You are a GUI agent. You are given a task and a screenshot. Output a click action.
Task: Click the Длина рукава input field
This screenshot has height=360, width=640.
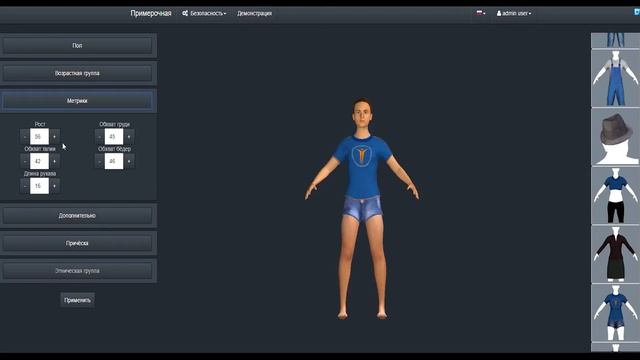point(39,186)
